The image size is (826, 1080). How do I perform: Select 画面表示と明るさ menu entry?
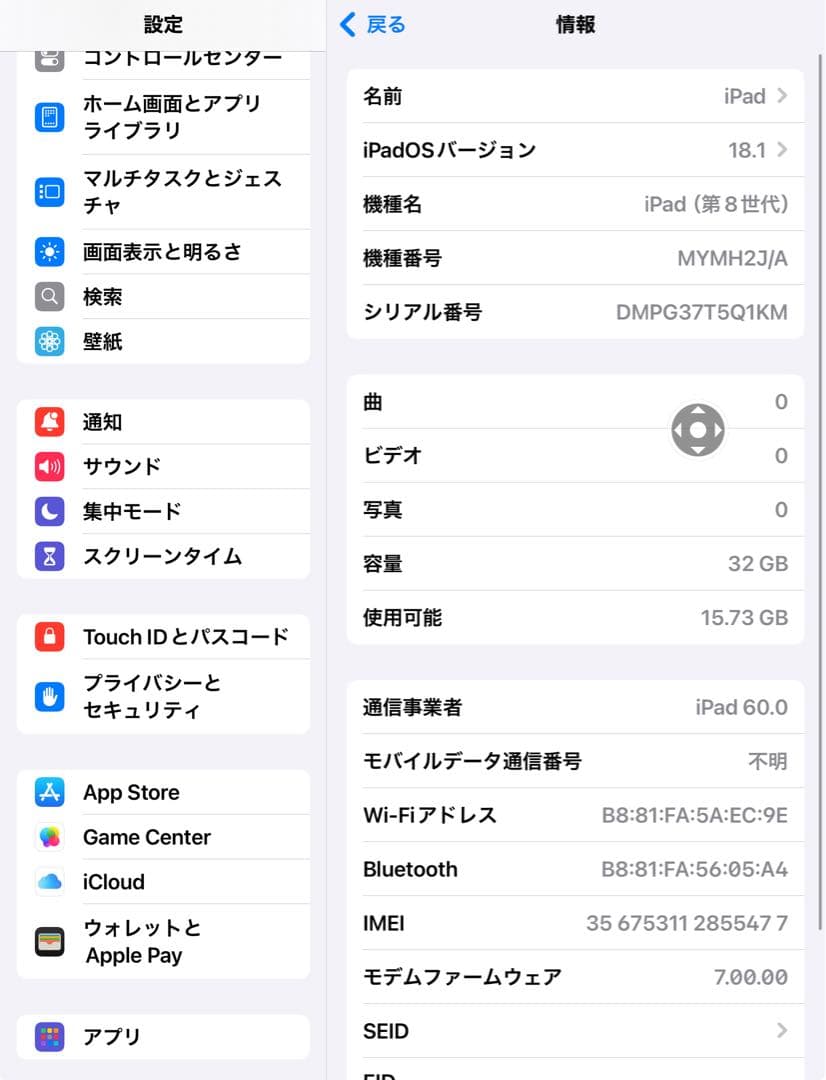[x=163, y=252]
